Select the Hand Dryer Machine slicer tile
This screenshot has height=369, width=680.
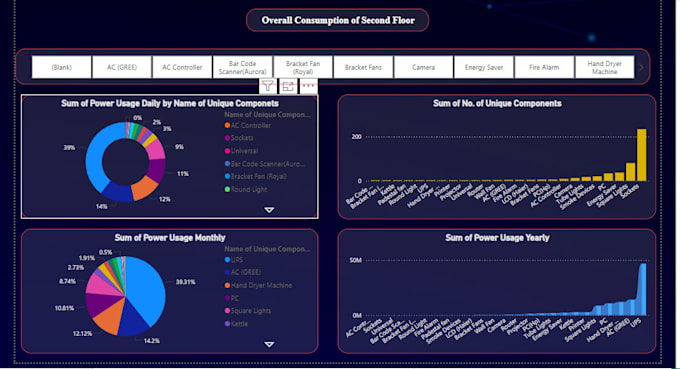tap(605, 67)
